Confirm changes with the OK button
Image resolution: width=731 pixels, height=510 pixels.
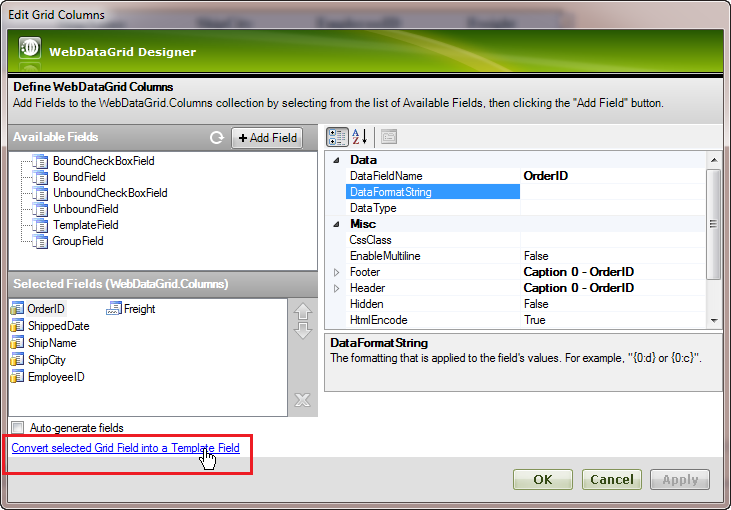point(542,480)
